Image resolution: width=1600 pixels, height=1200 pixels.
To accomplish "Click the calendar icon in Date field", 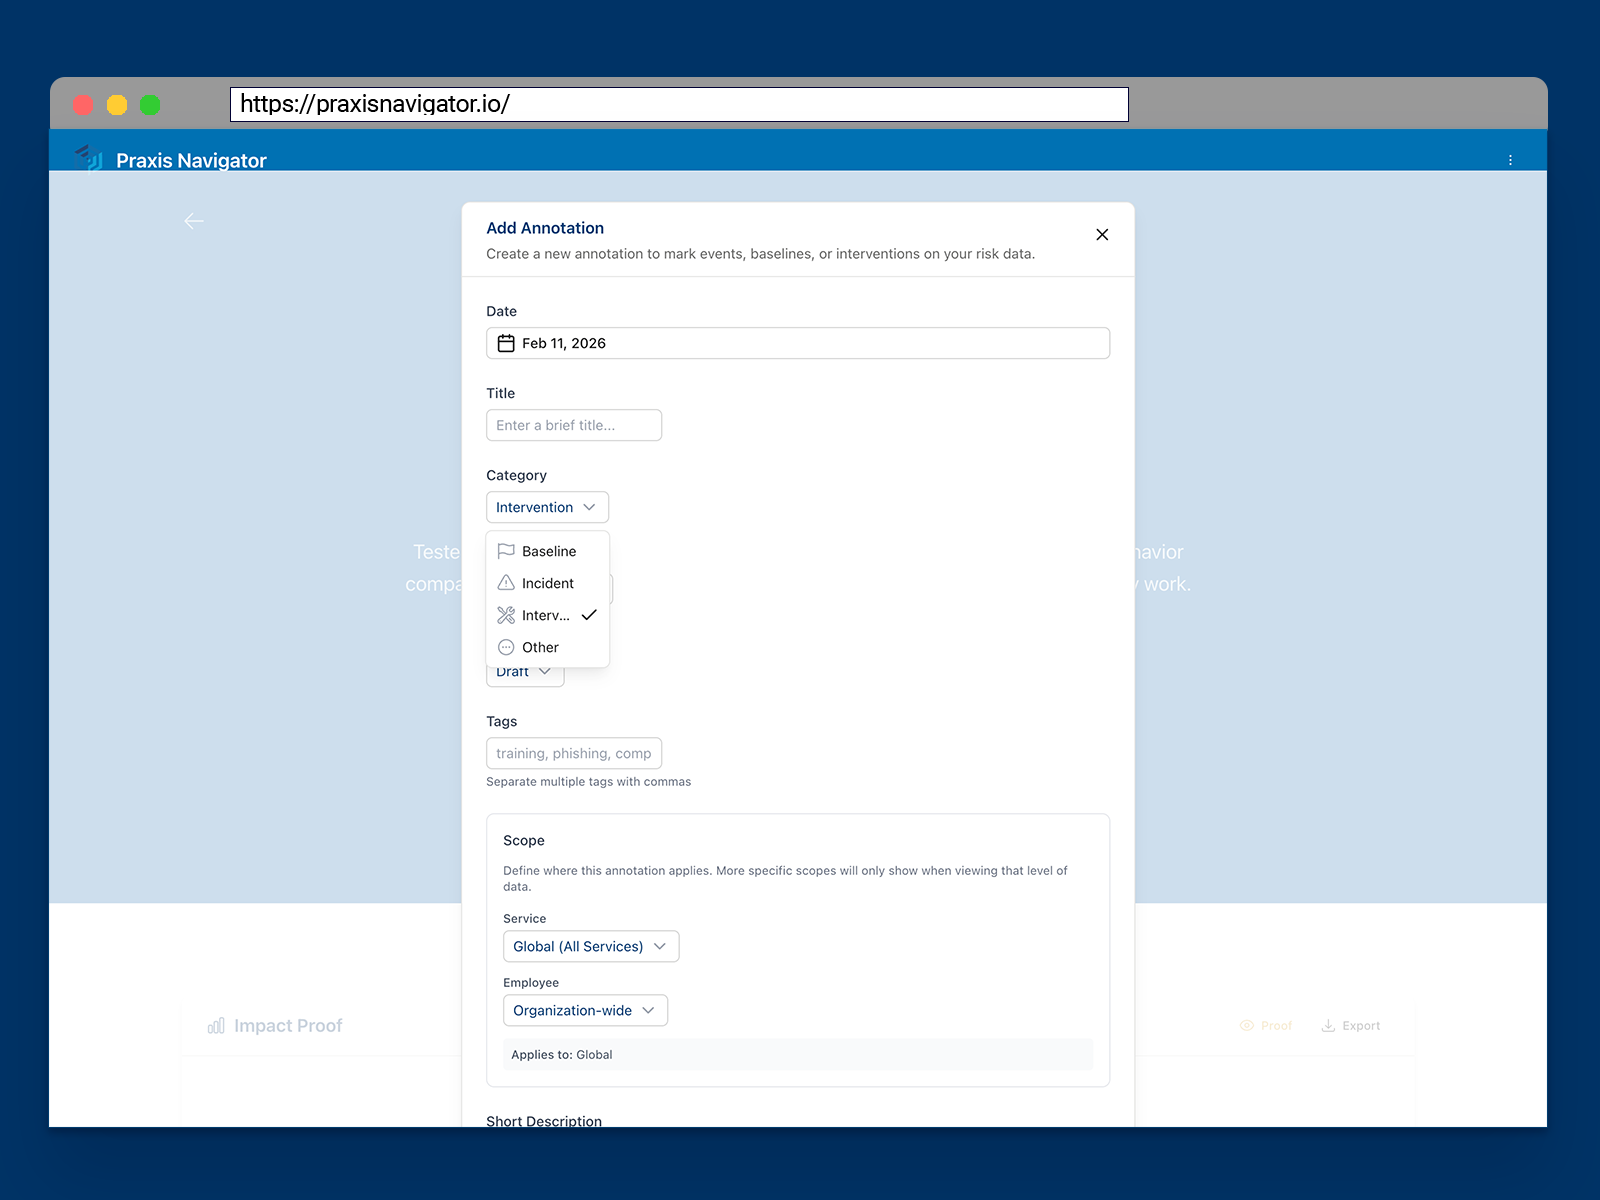I will tap(506, 343).
